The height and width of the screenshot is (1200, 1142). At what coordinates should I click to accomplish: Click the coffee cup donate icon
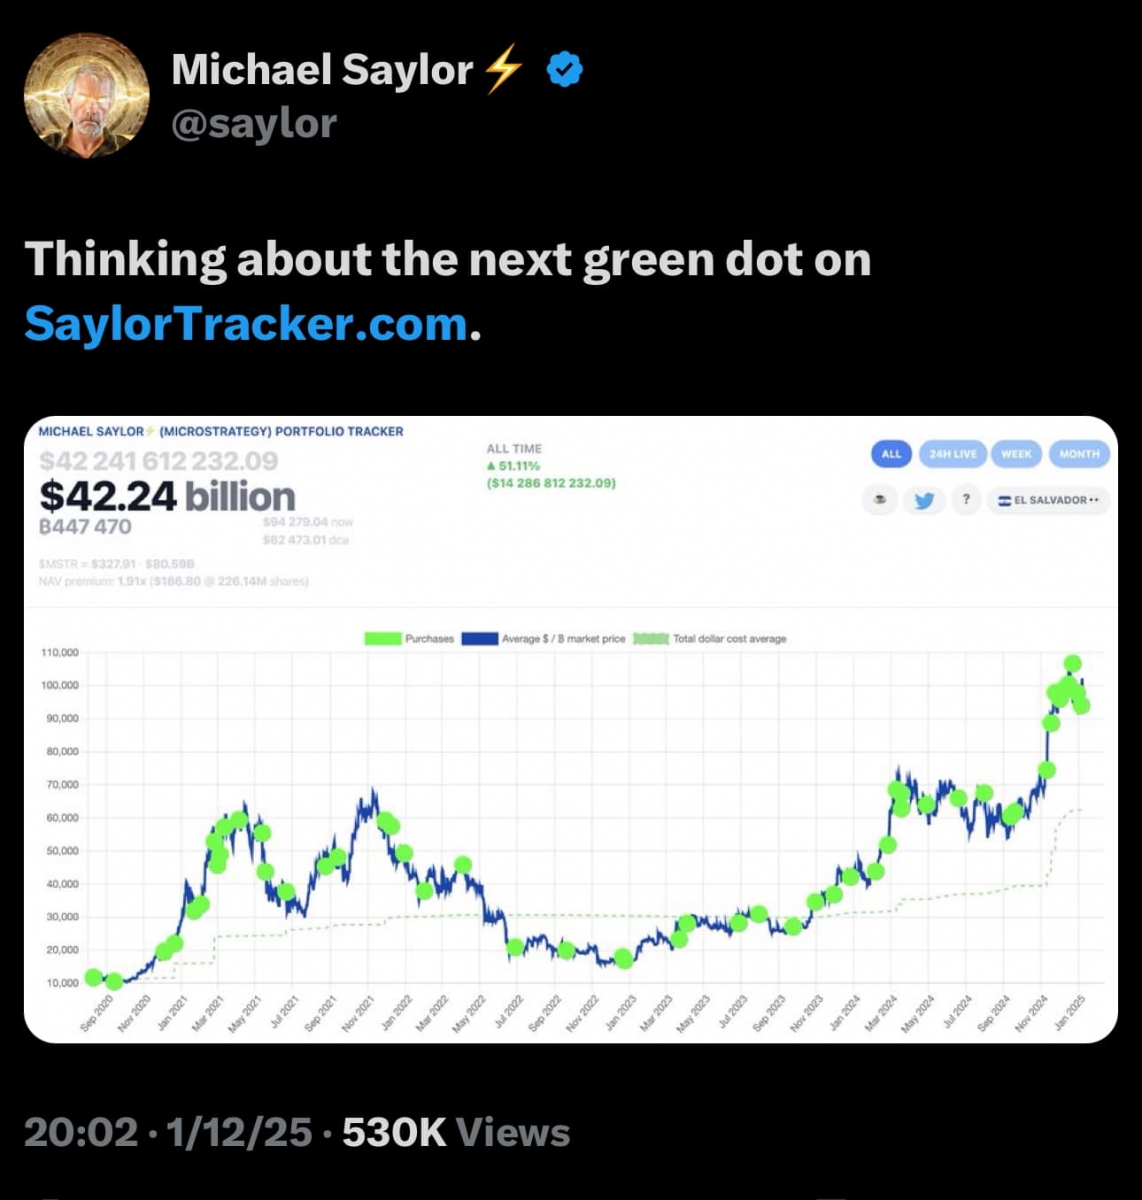(x=880, y=500)
